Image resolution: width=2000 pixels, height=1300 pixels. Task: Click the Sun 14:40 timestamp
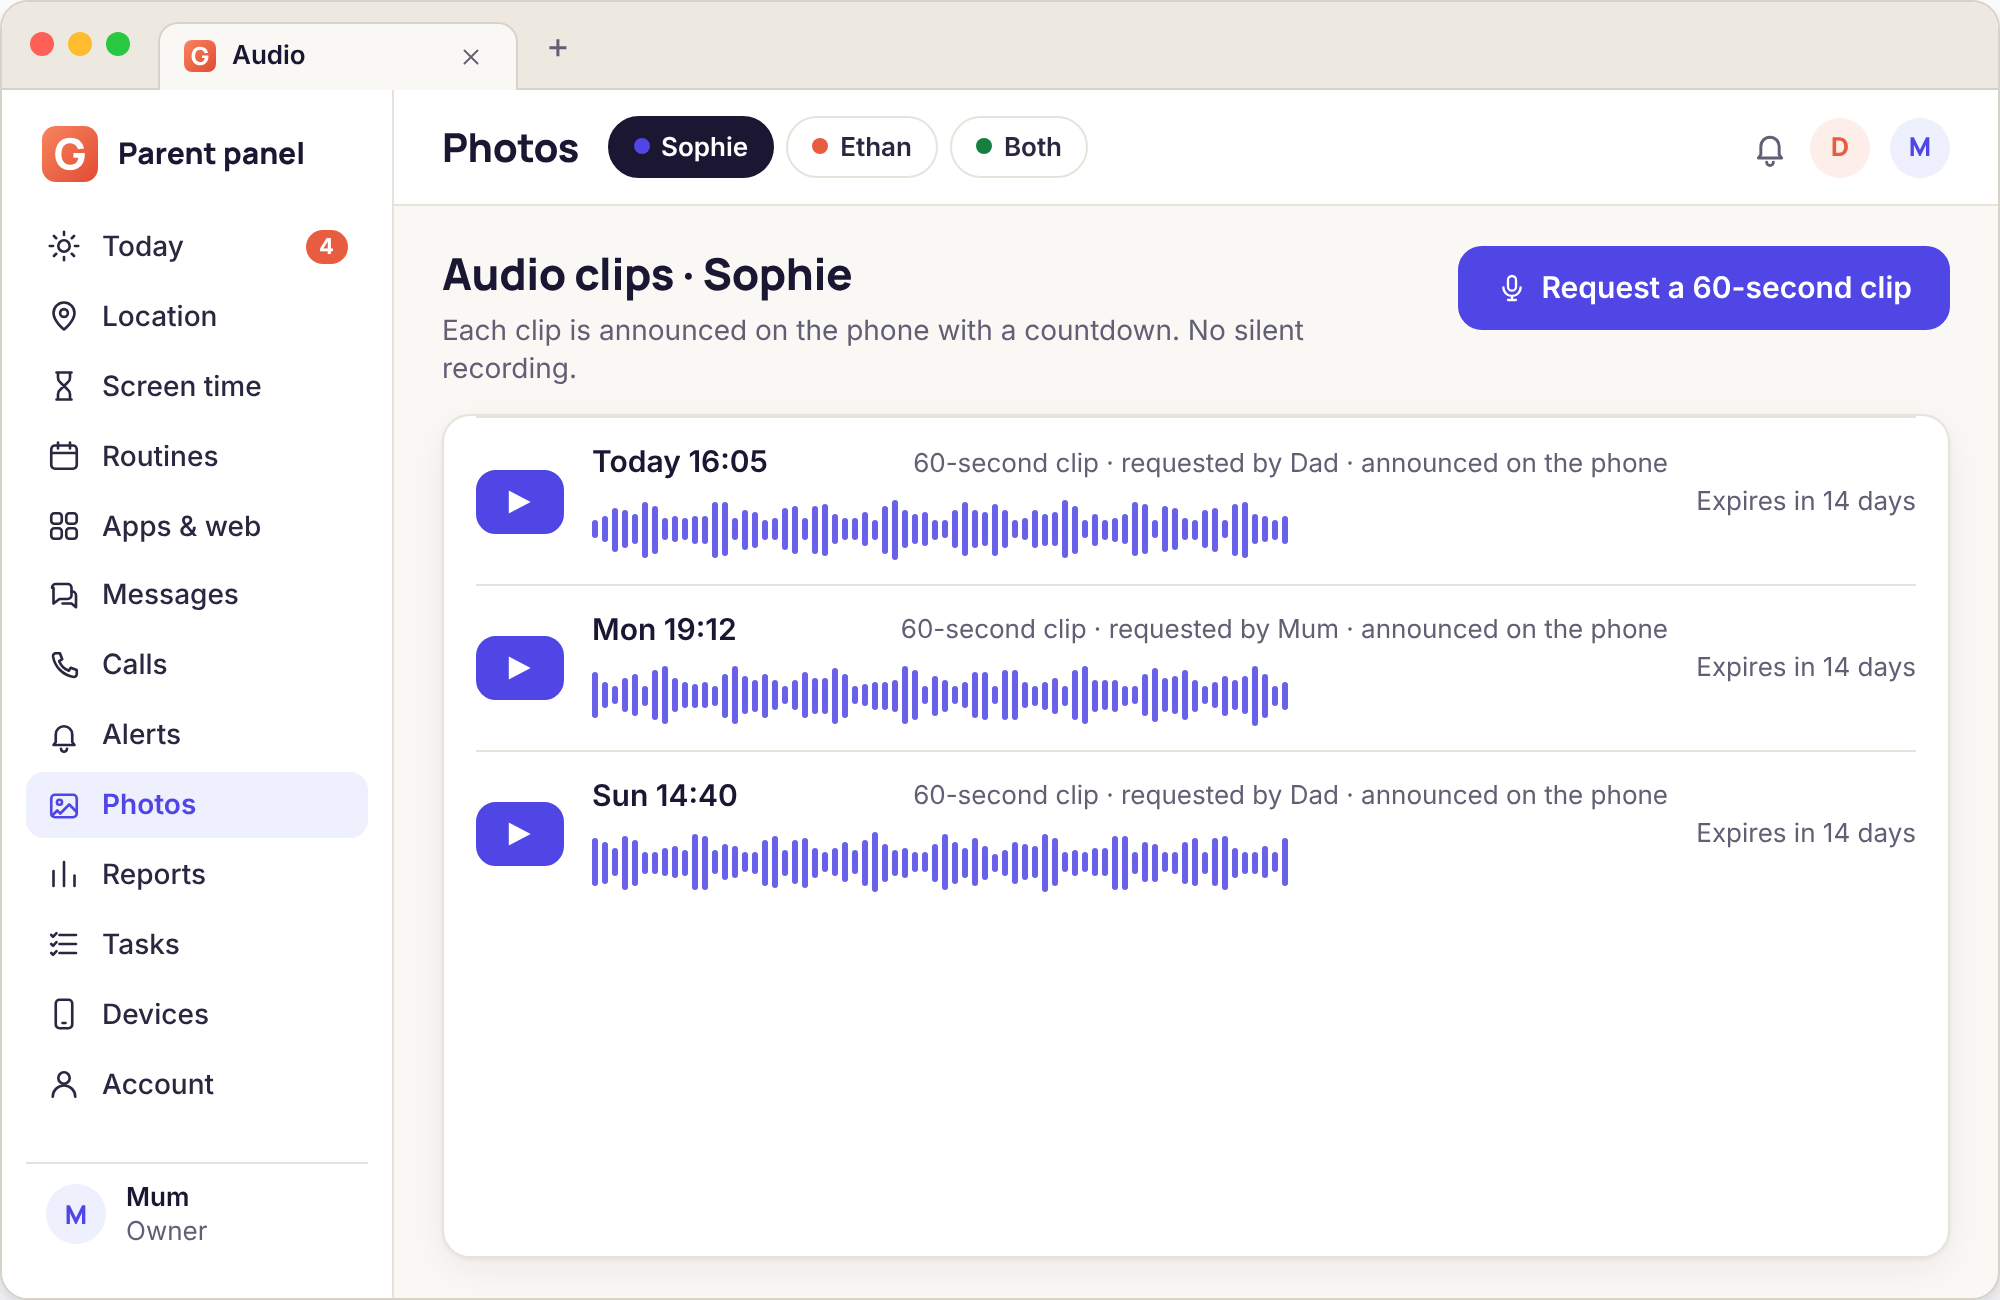(664, 796)
